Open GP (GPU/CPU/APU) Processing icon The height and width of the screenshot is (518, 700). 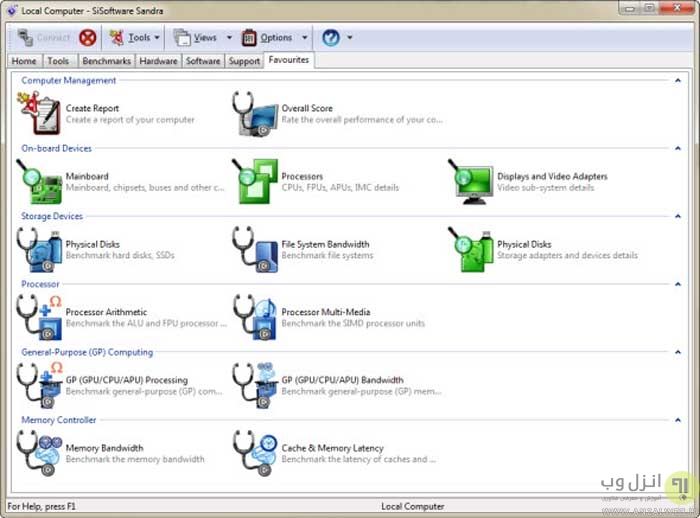39,385
